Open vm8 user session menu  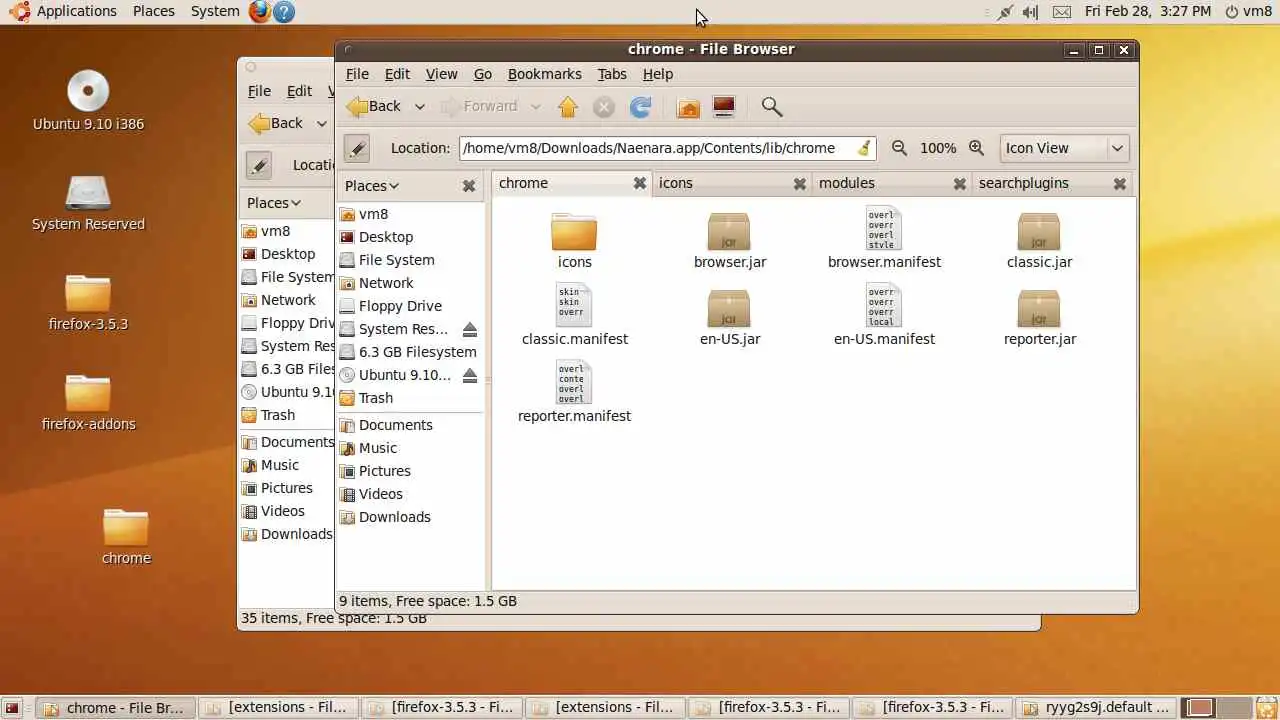(x=1248, y=12)
